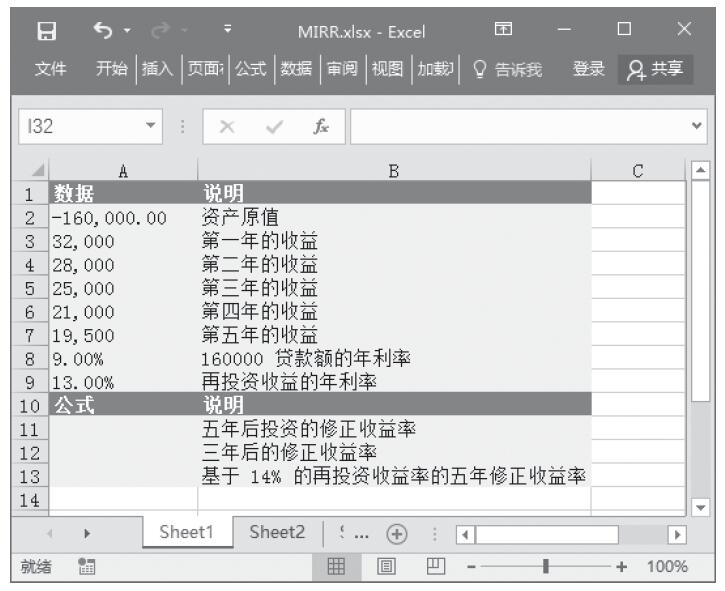This screenshot has height=591, width=725.
Task: Add a new sheet with plus icon
Action: point(397,533)
